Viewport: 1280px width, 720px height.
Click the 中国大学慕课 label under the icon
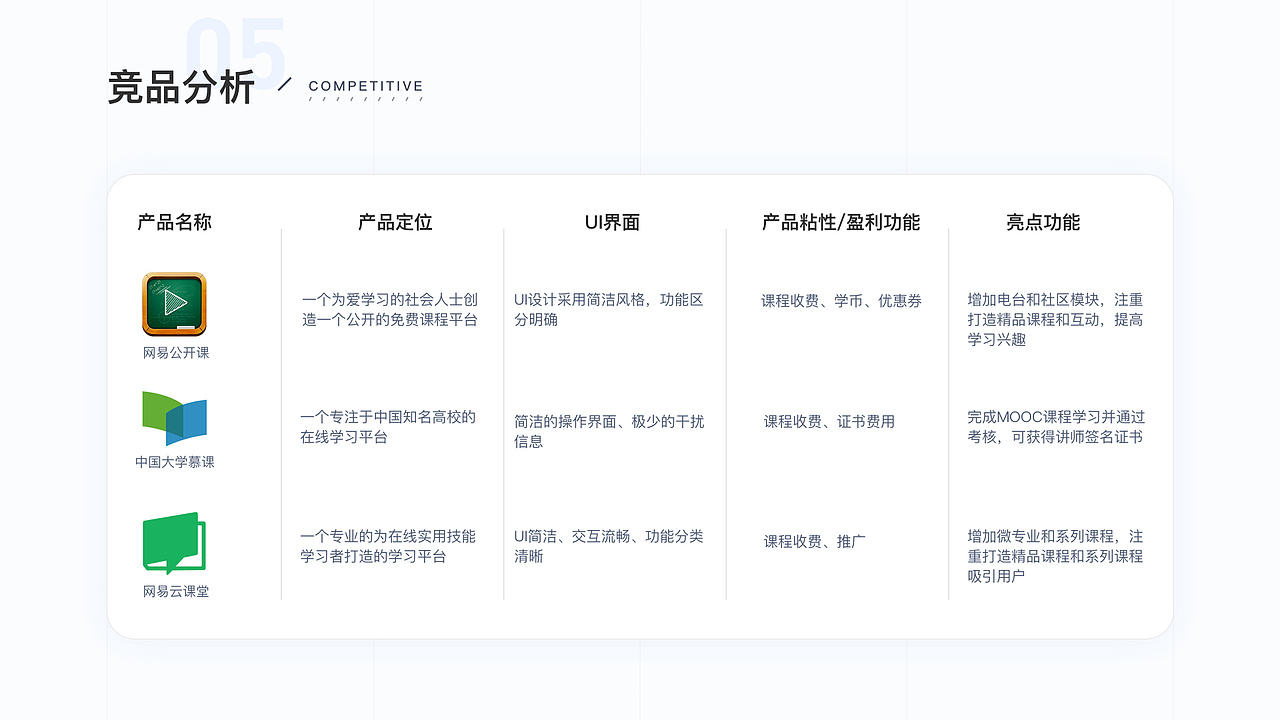(x=175, y=462)
